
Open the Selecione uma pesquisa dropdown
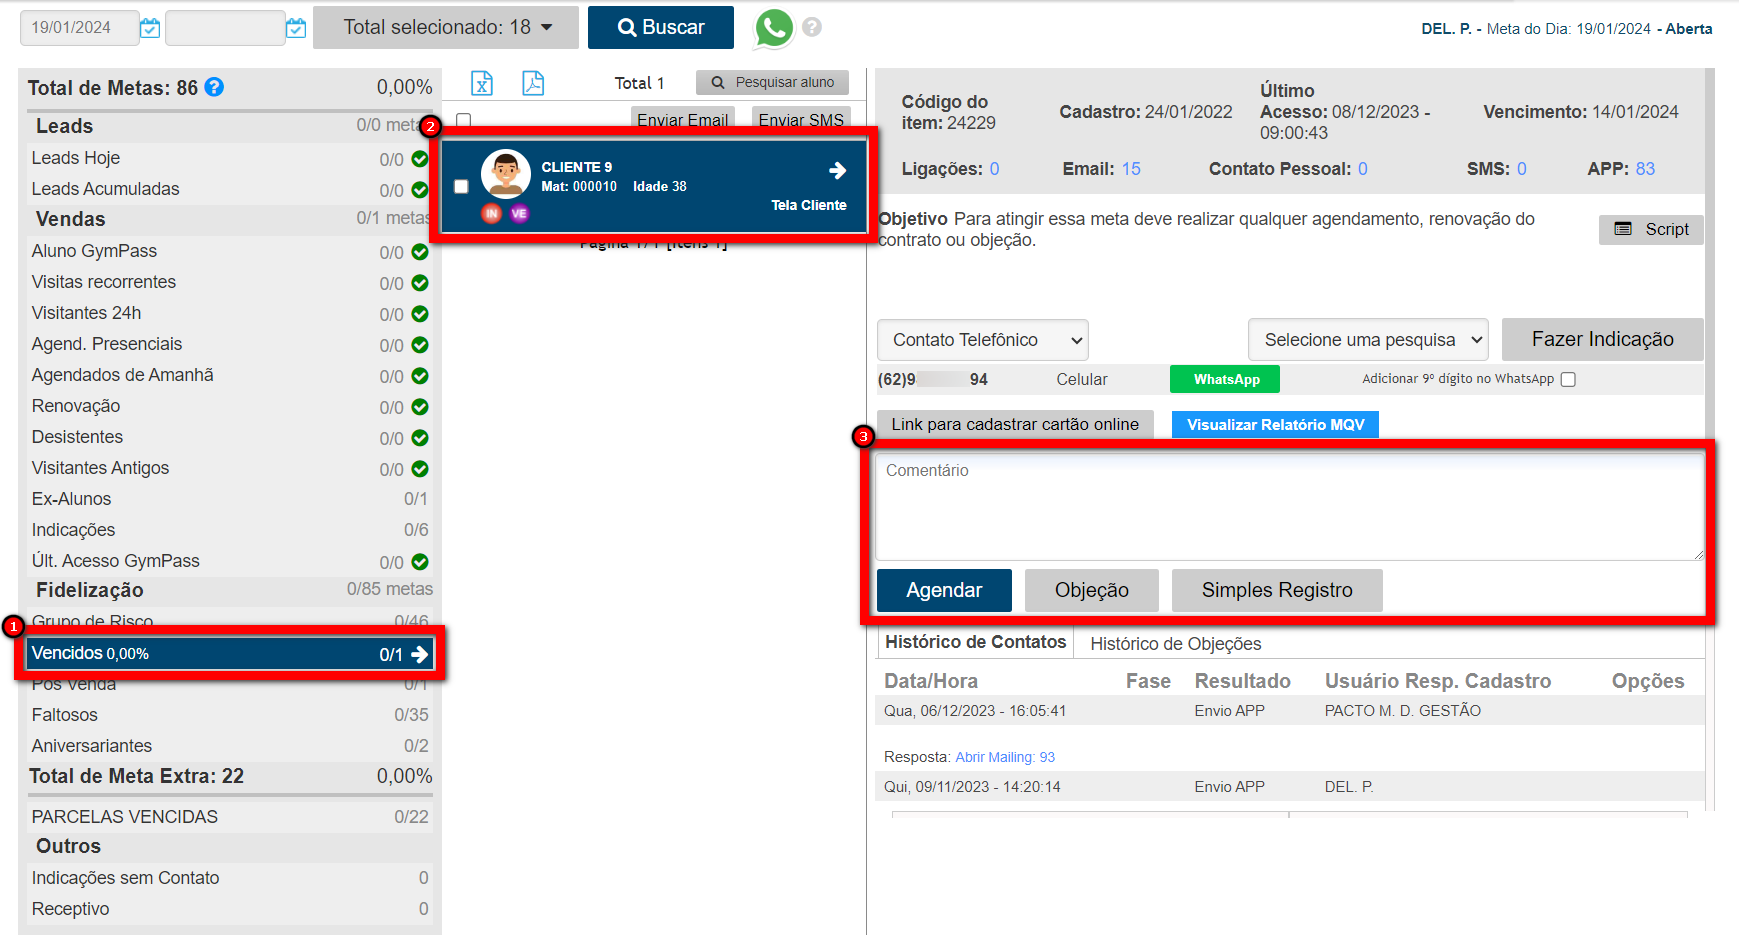1367,340
